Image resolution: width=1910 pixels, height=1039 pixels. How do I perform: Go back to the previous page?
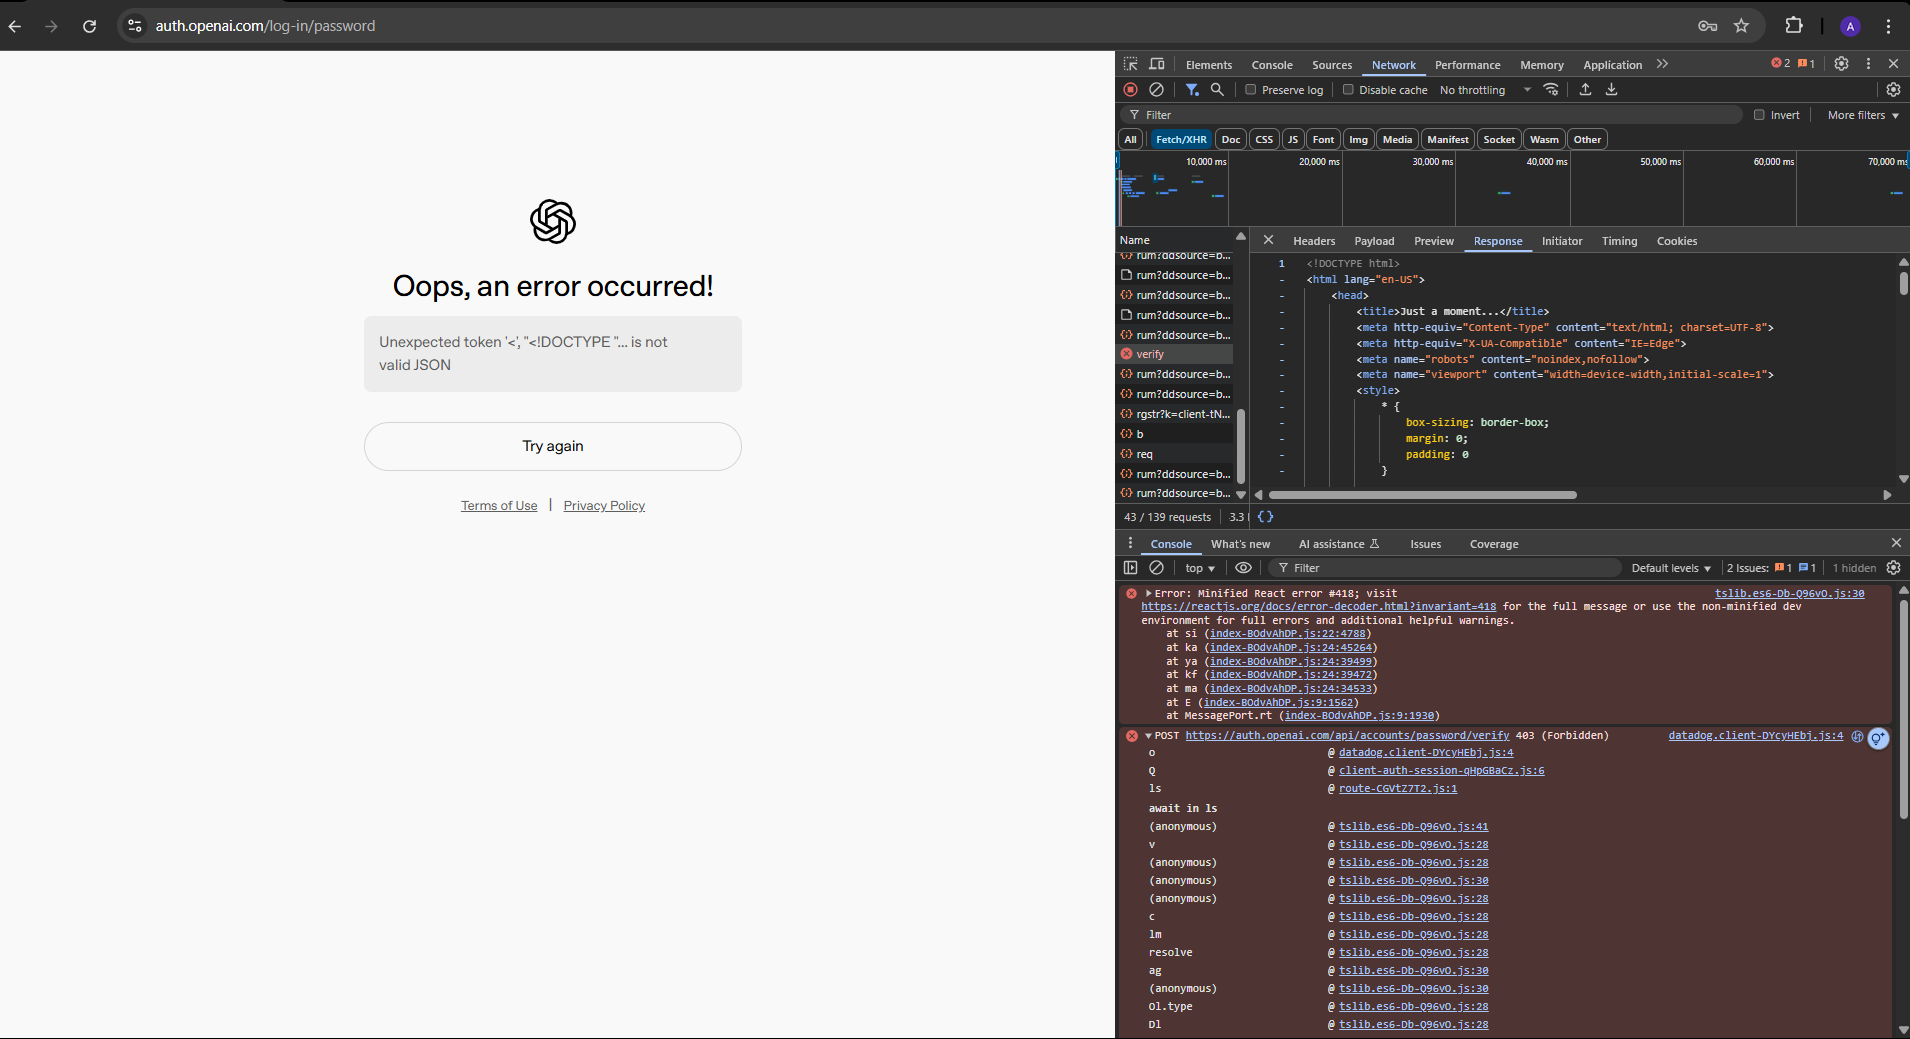tap(15, 26)
